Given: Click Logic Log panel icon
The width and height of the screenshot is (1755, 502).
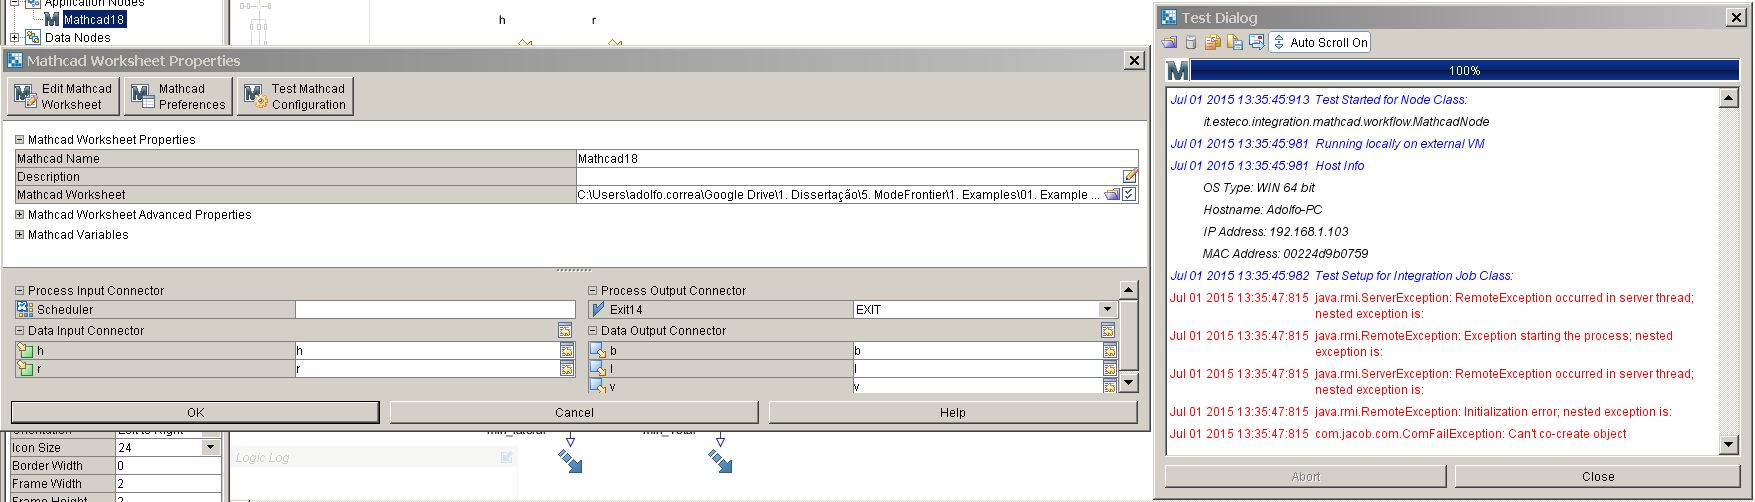Looking at the screenshot, I should coord(506,457).
